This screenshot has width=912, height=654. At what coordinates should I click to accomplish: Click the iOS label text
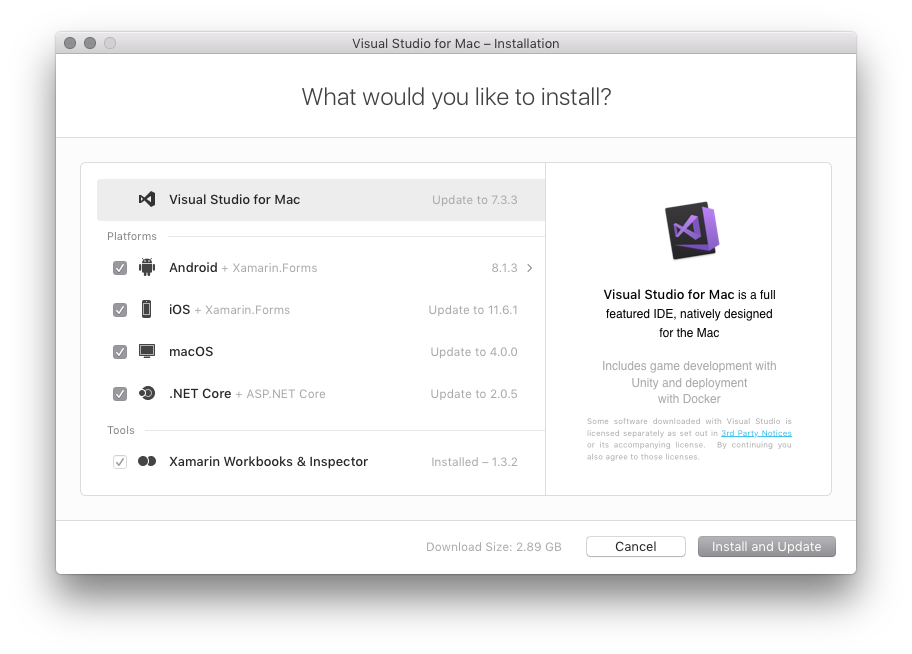tap(180, 310)
